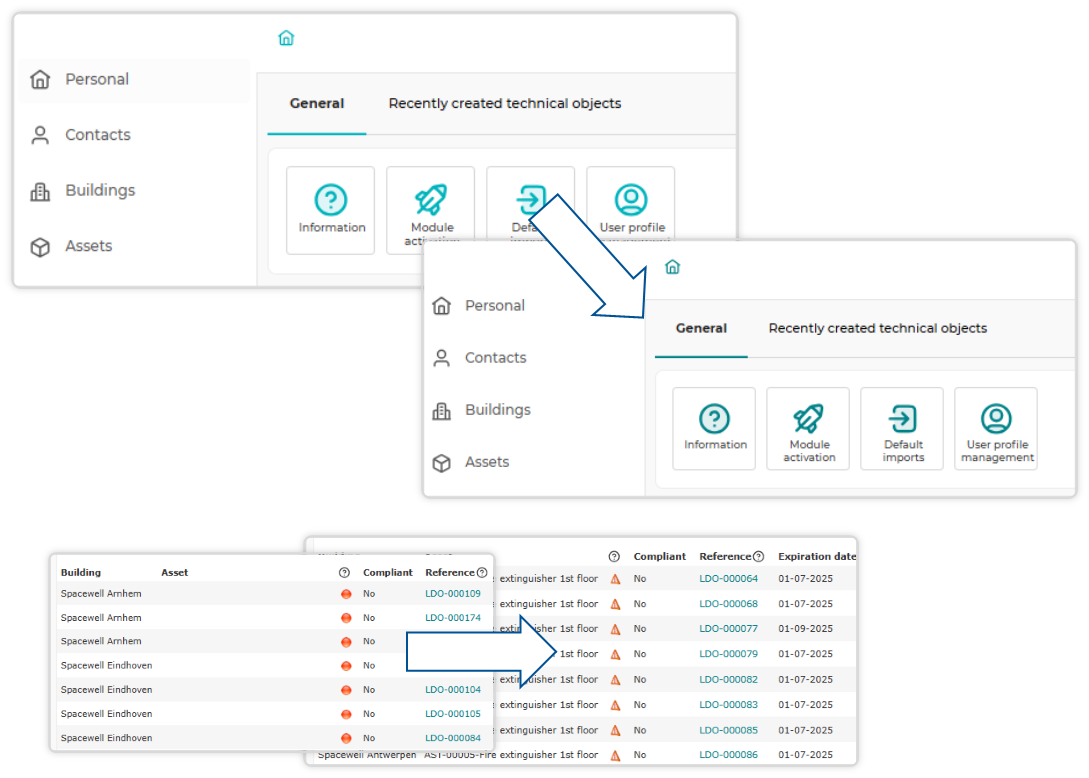The height and width of the screenshot is (778, 1089).
Task: Open the Module activation rocket tile in front window
Action: 808,429
